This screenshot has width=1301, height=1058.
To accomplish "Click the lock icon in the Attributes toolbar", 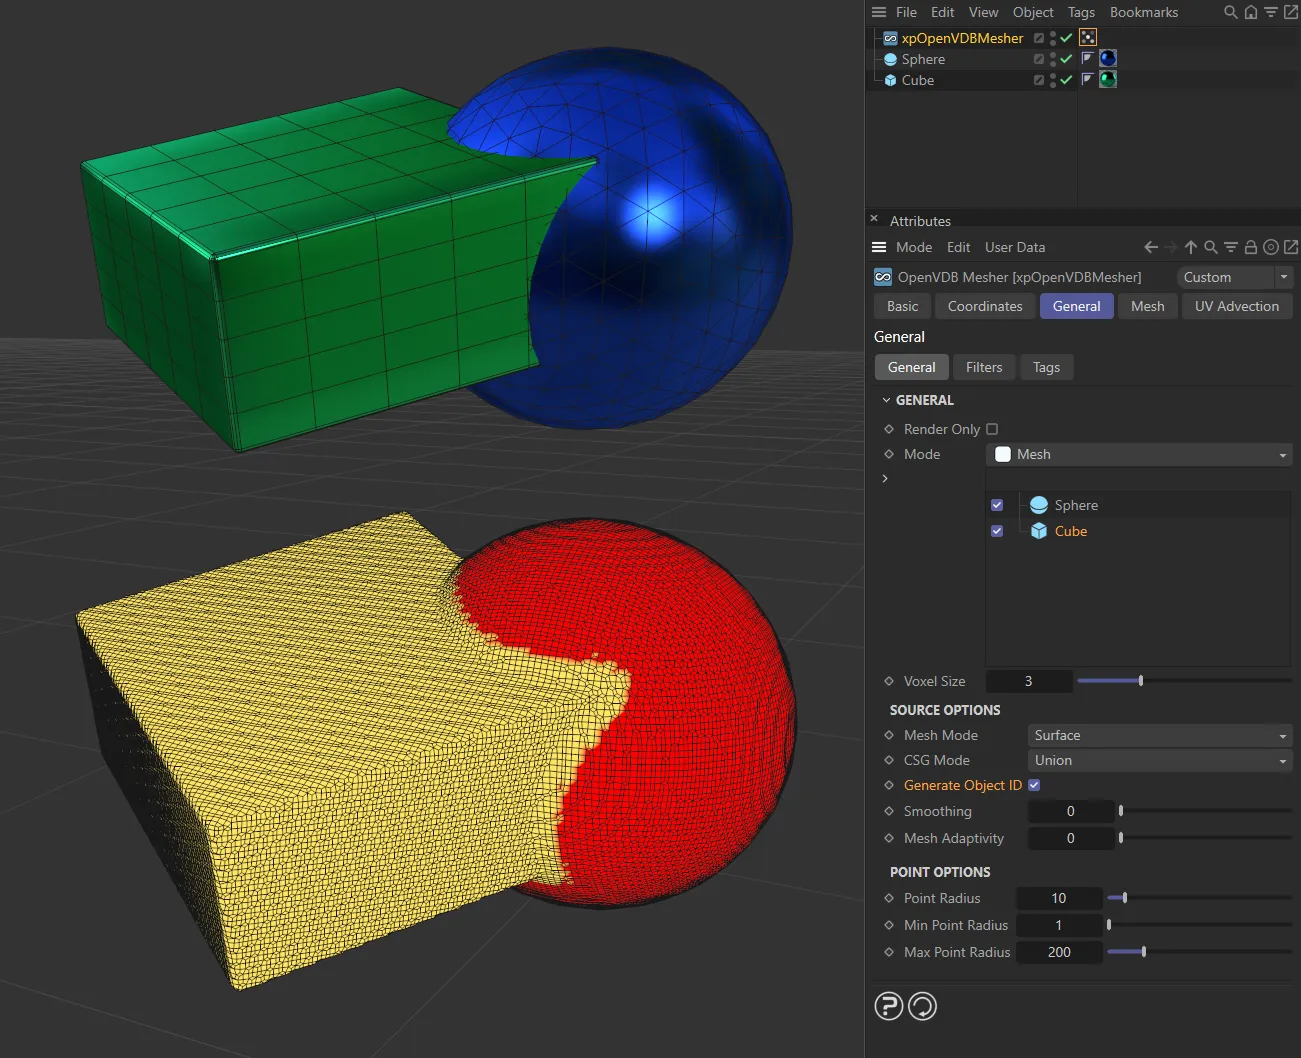I will [x=1250, y=247].
